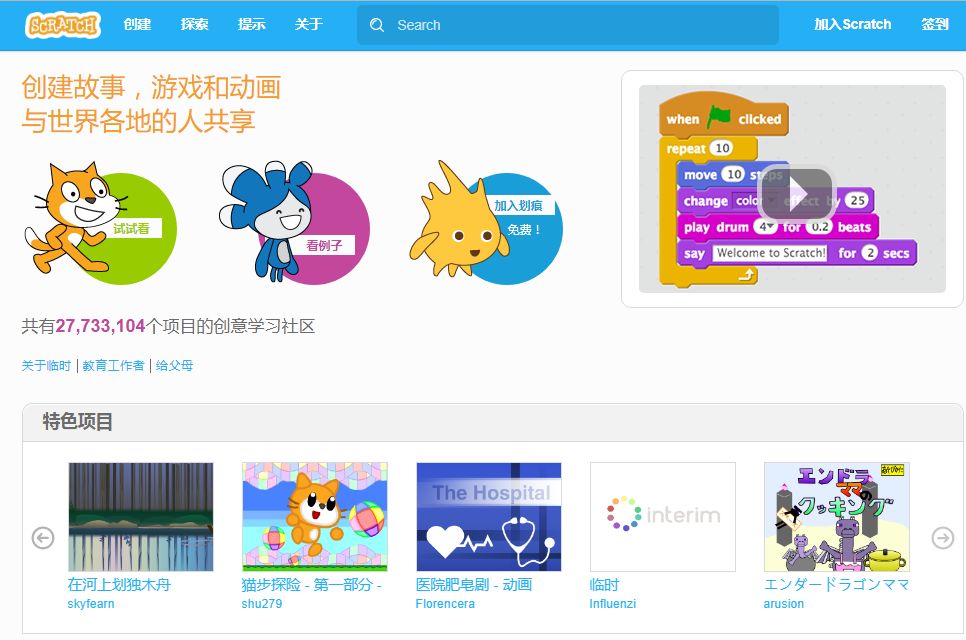Open the 创建 menu item
966x640 pixels.
[x=137, y=25]
